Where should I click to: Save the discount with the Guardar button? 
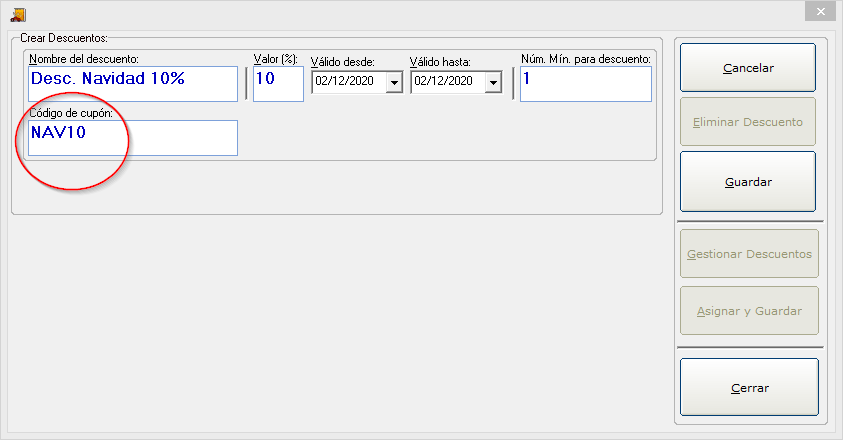pos(748,182)
